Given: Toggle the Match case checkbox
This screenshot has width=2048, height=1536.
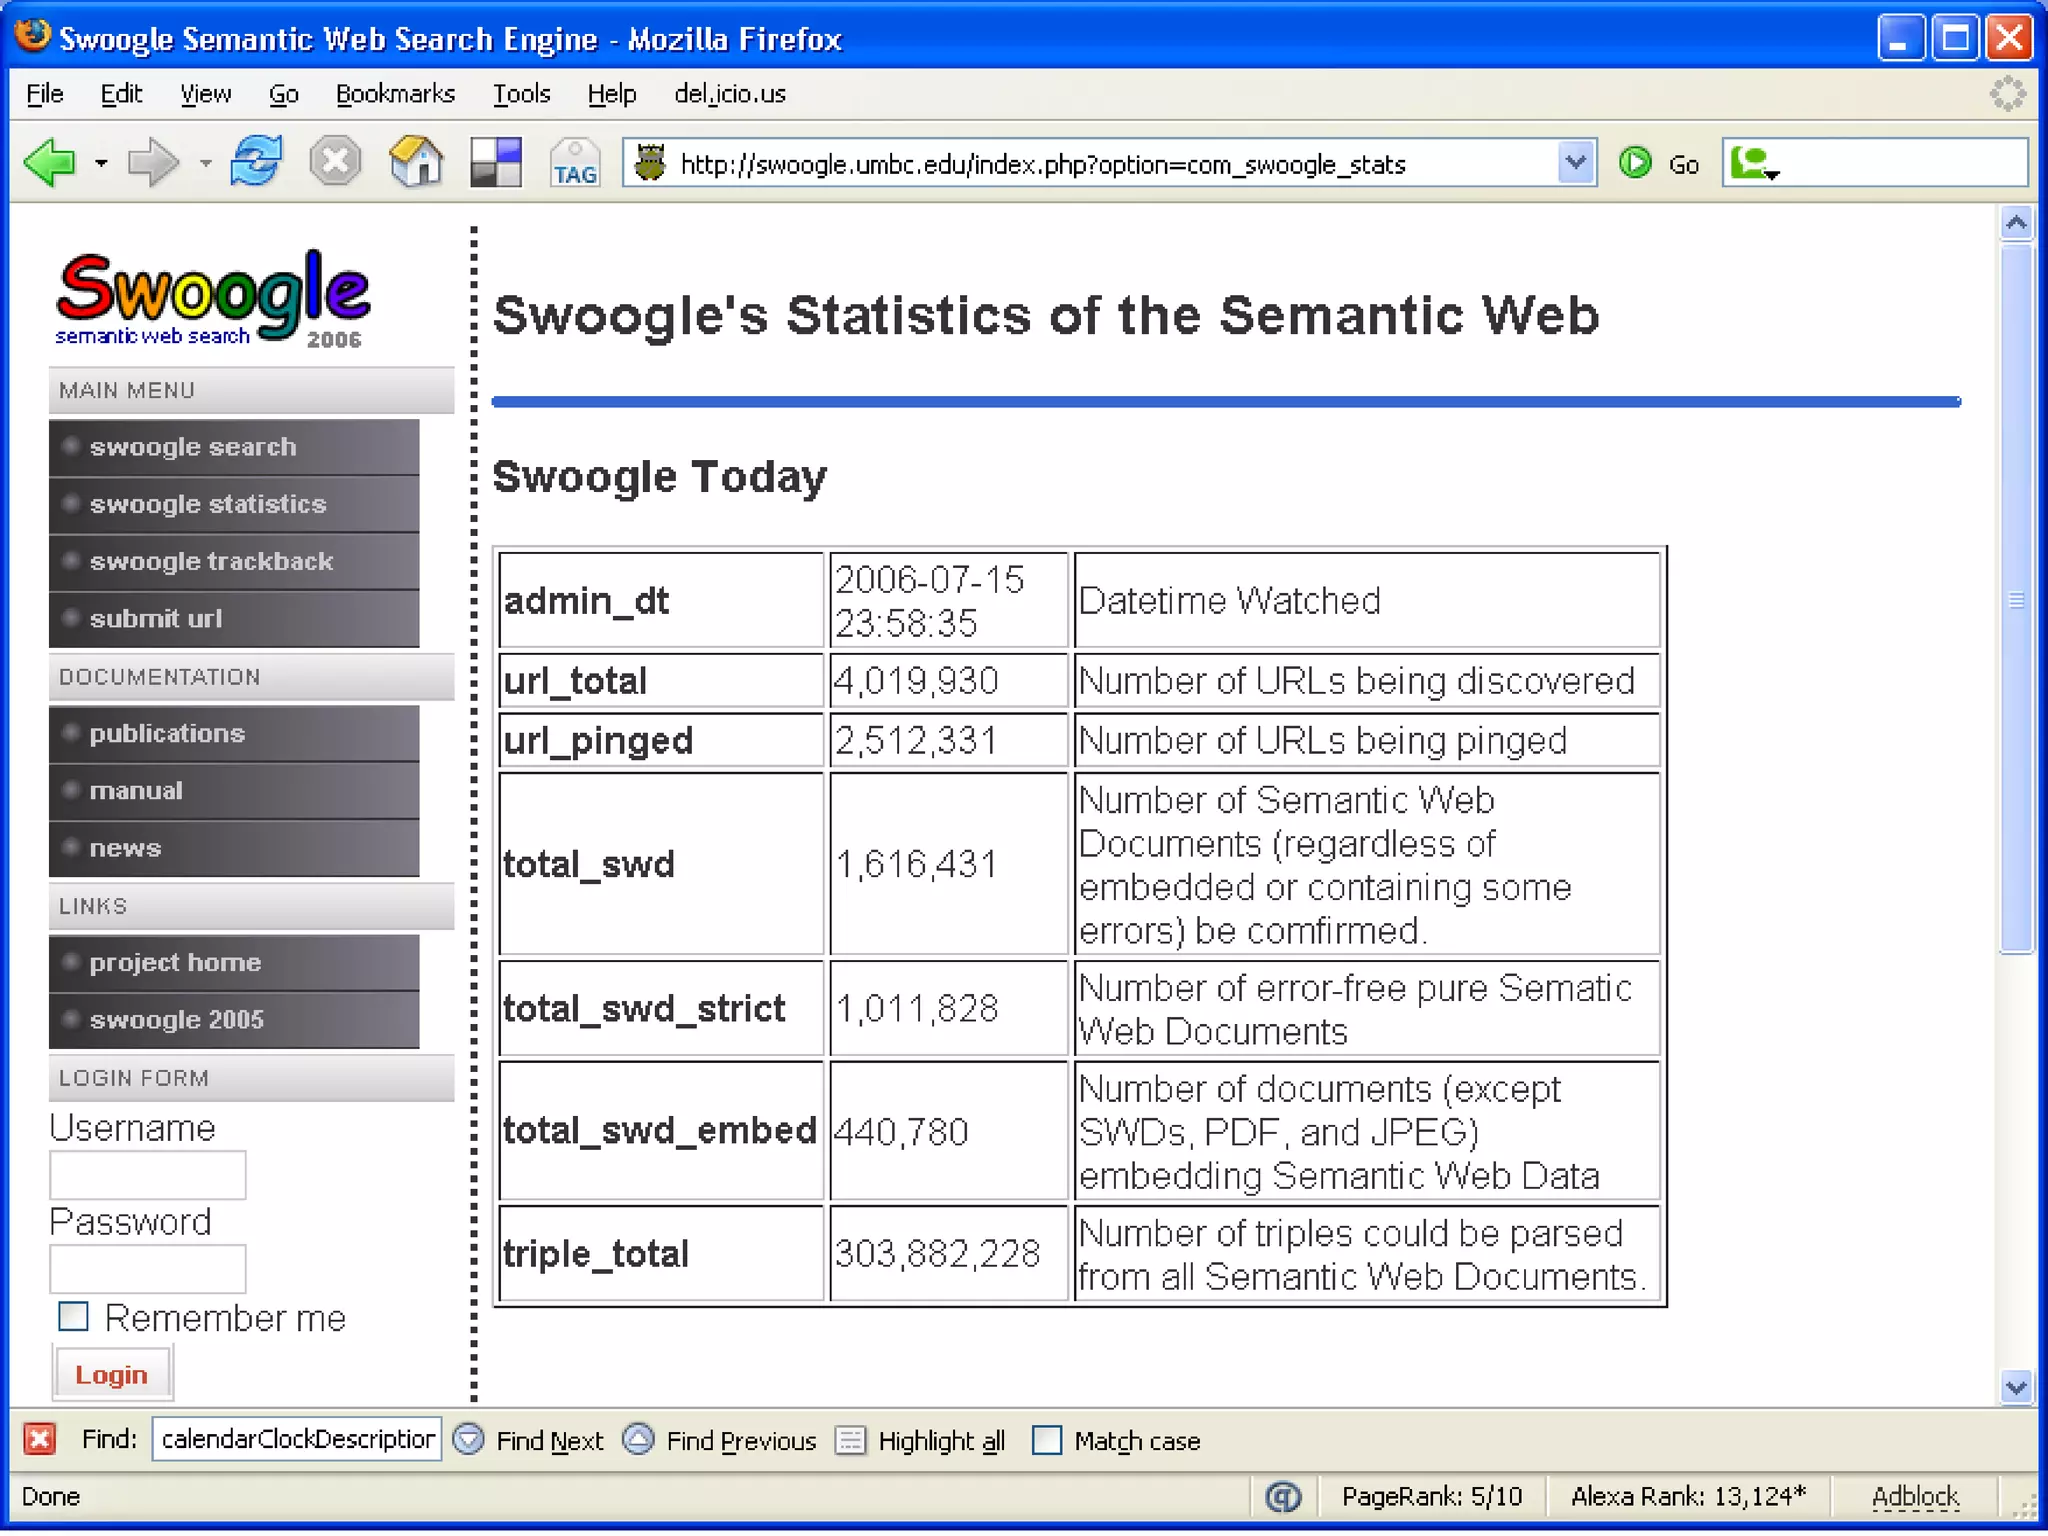Looking at the screenshot, I should 1046,1440.
